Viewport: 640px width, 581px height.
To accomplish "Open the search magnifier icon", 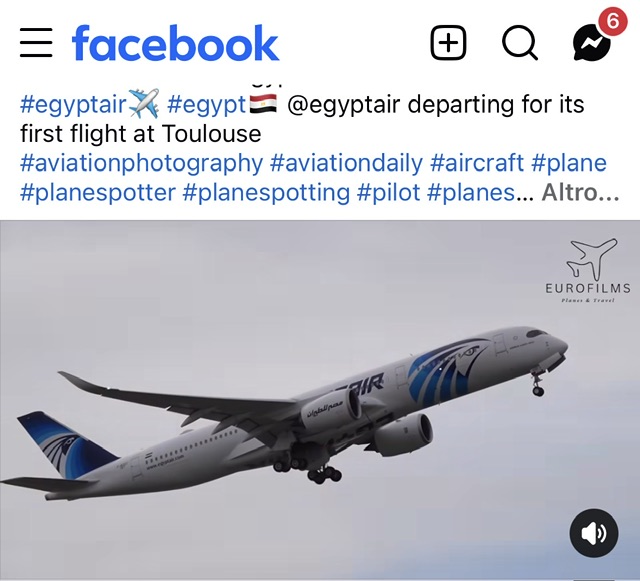I will click(x=520, y=43).
